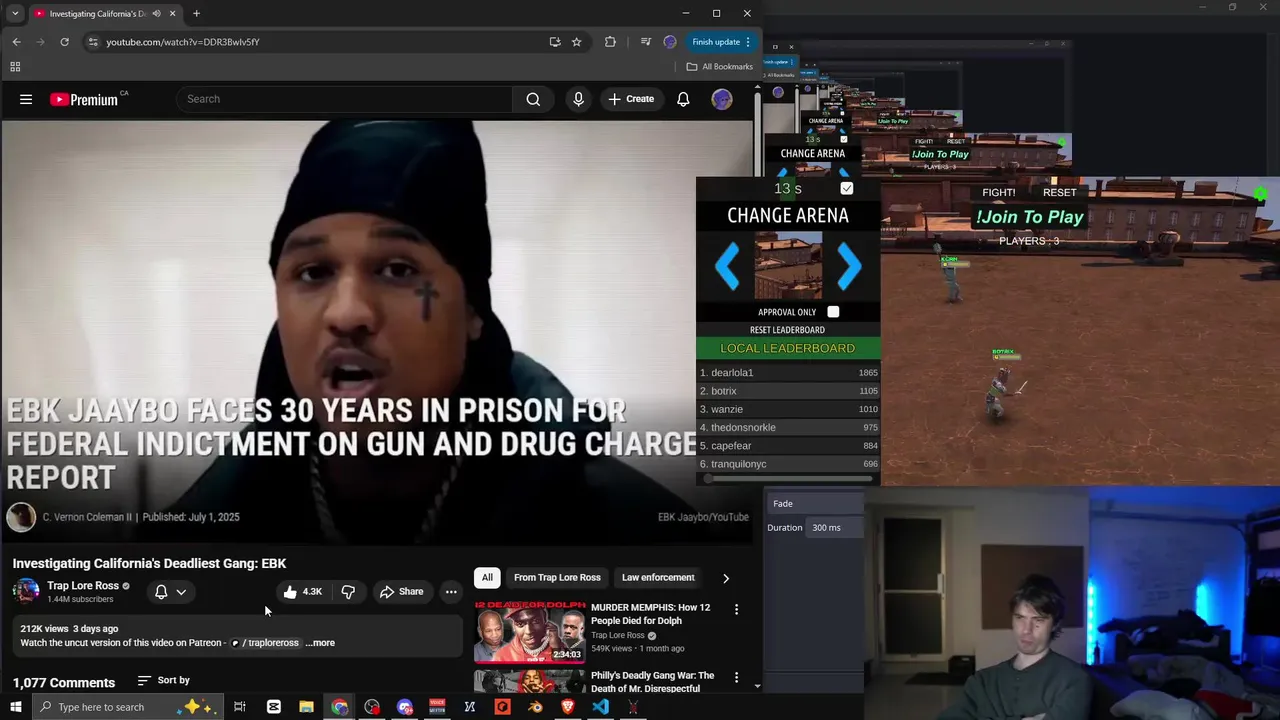Open more actions menu under video

coord(451,592)
